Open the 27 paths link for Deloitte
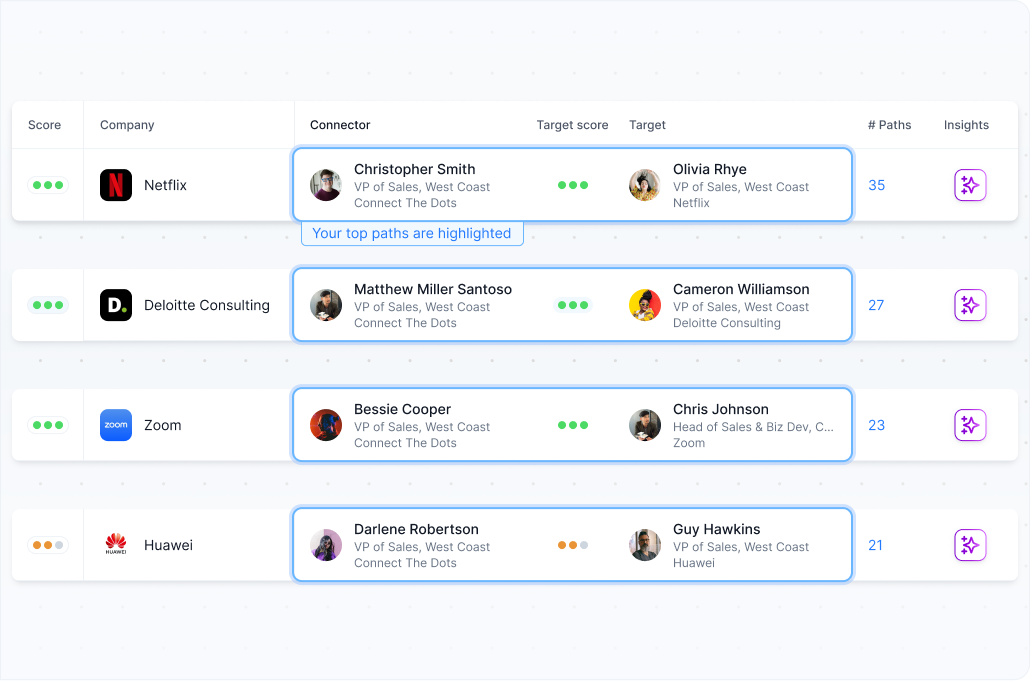 (876, 305)
